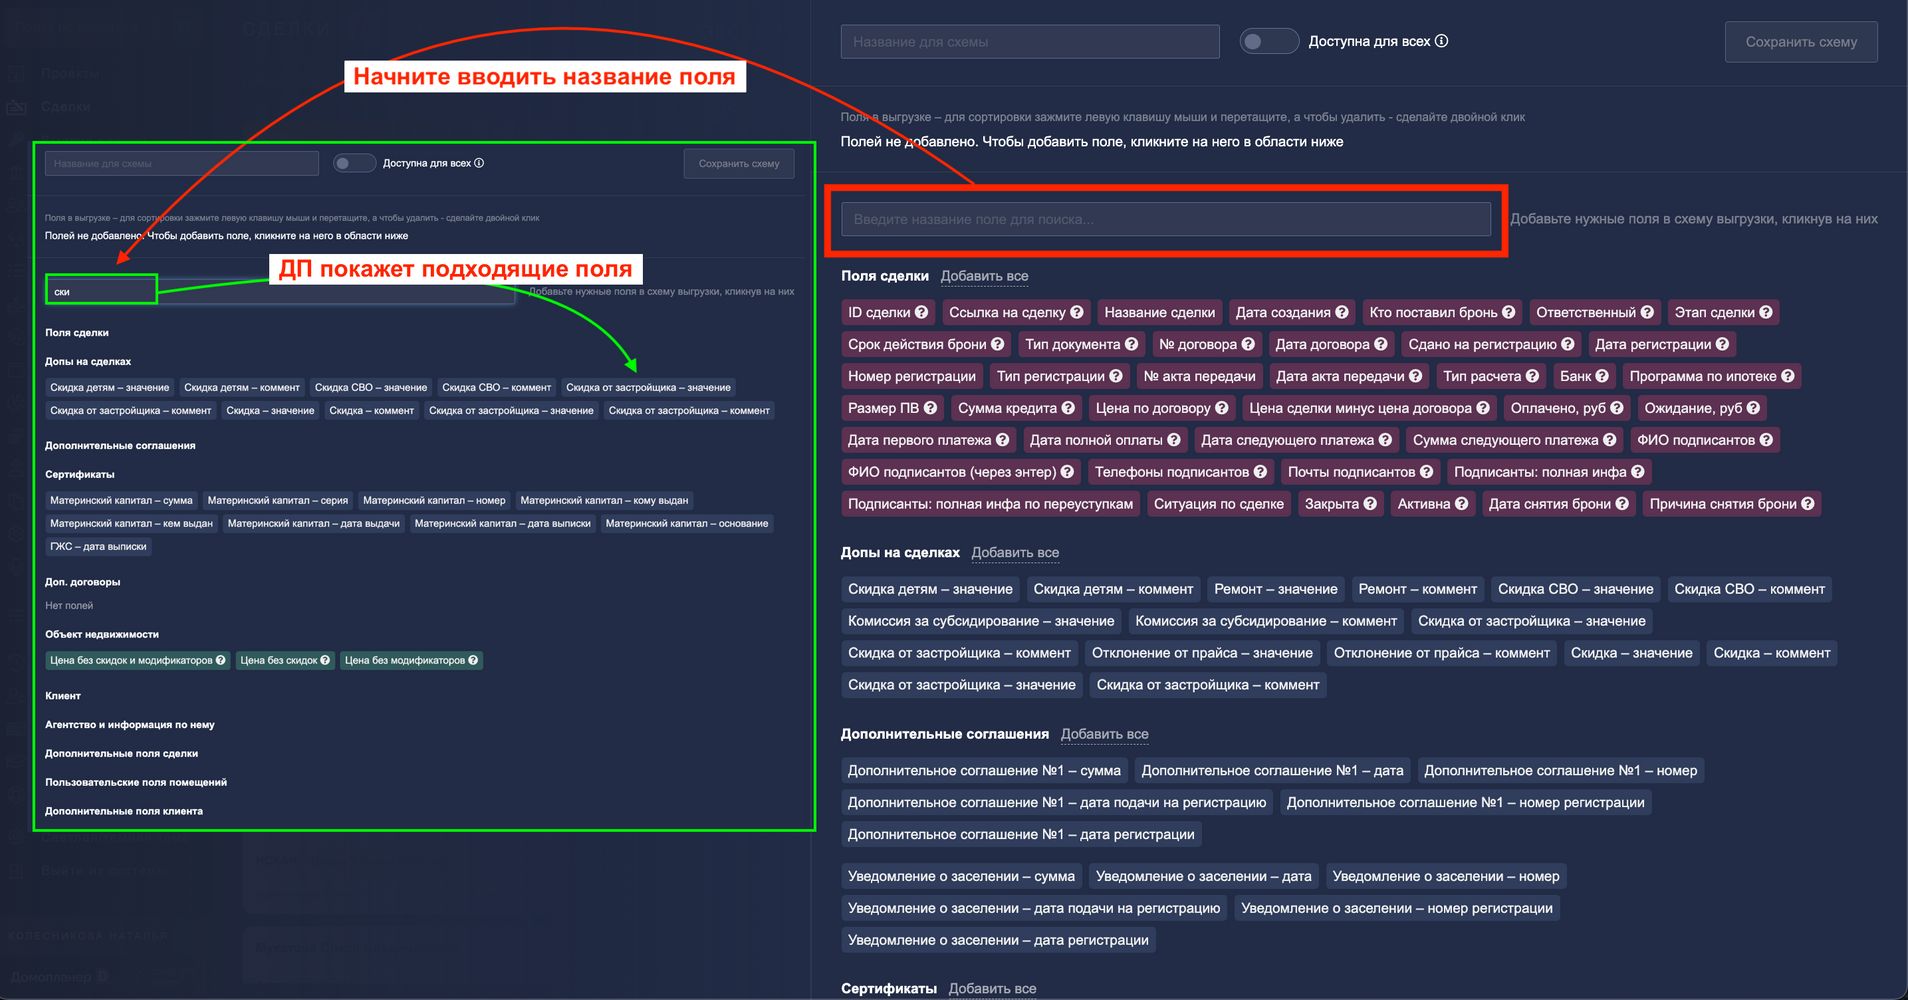Click the help icon on 'Дата первого платежа'
The height and width of the screenshot is (1000, 1908).
coord(1002,440)
